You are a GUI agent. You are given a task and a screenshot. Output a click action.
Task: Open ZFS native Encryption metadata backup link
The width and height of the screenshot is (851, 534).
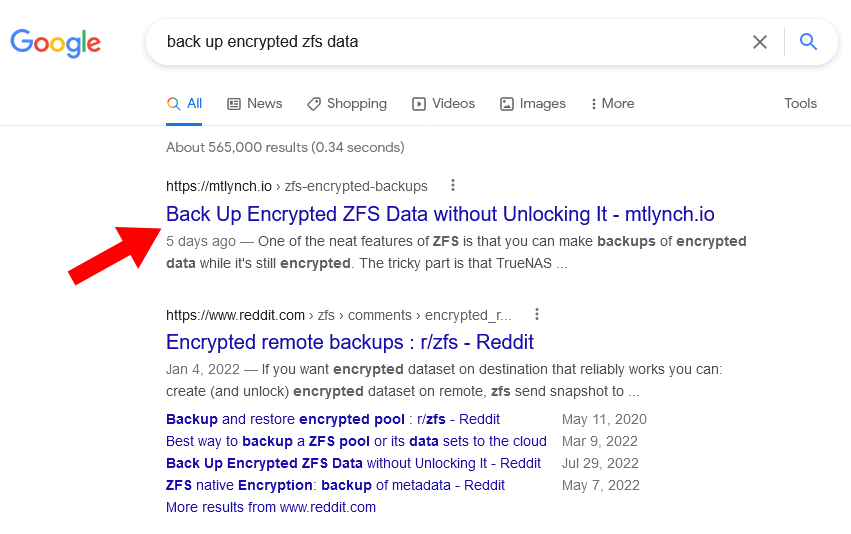pyautogui.click(x=335, y=485)
